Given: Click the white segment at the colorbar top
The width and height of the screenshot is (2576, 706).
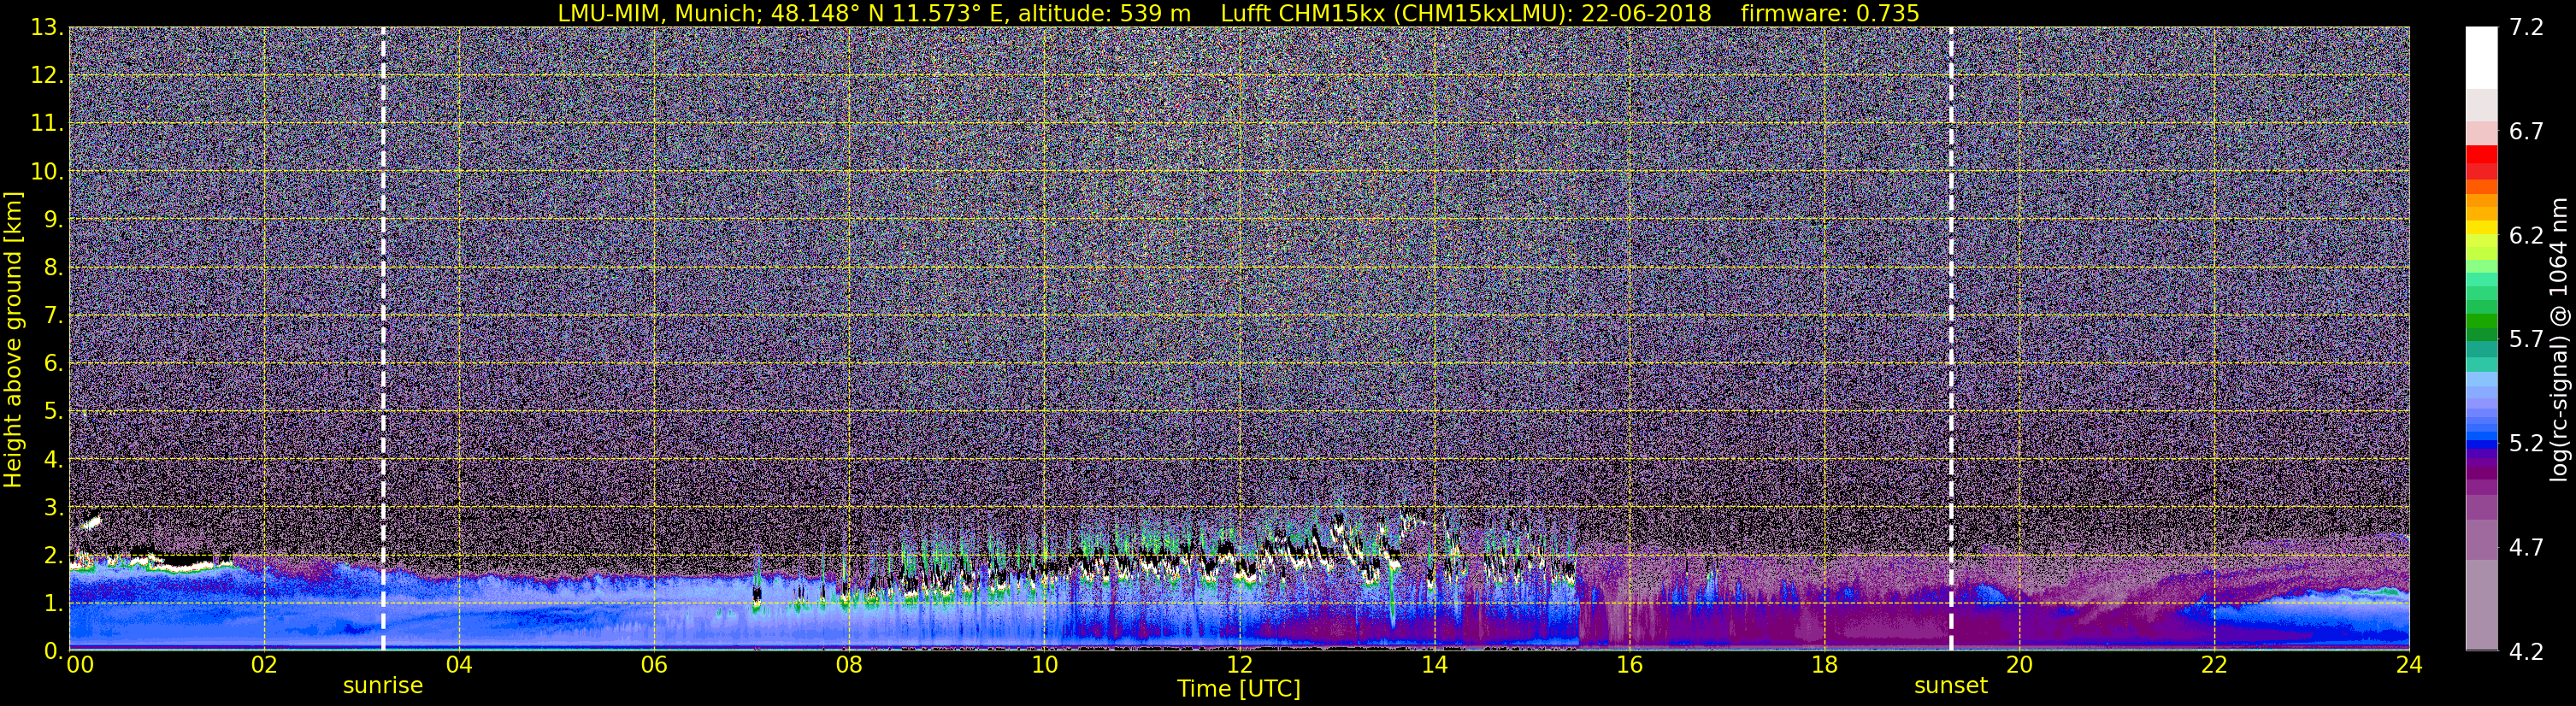Looking at the screenshot, I should pyautogui.click(x=2482, y=58).
